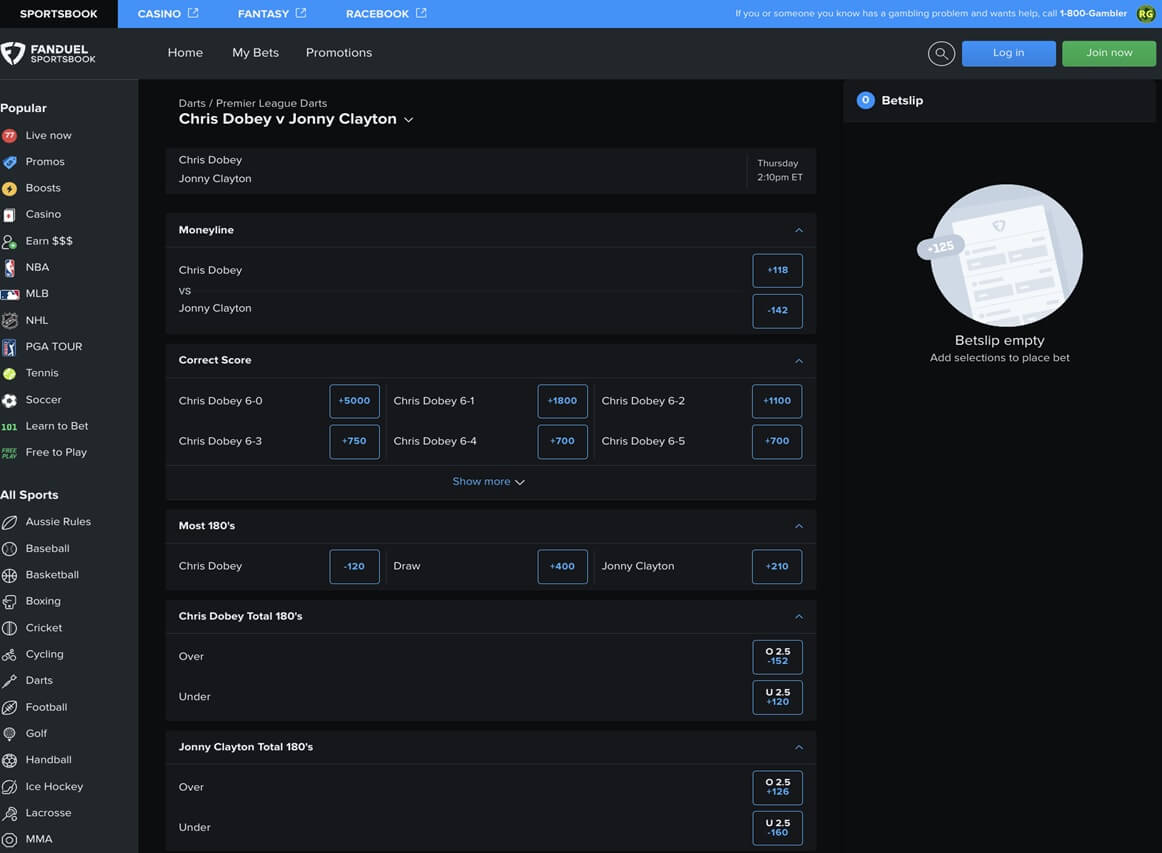The height and width of the screenshot is (853, 1162).
Task: Select Chris Dobey Over 2.5 at -152
Action: [777, 657]
